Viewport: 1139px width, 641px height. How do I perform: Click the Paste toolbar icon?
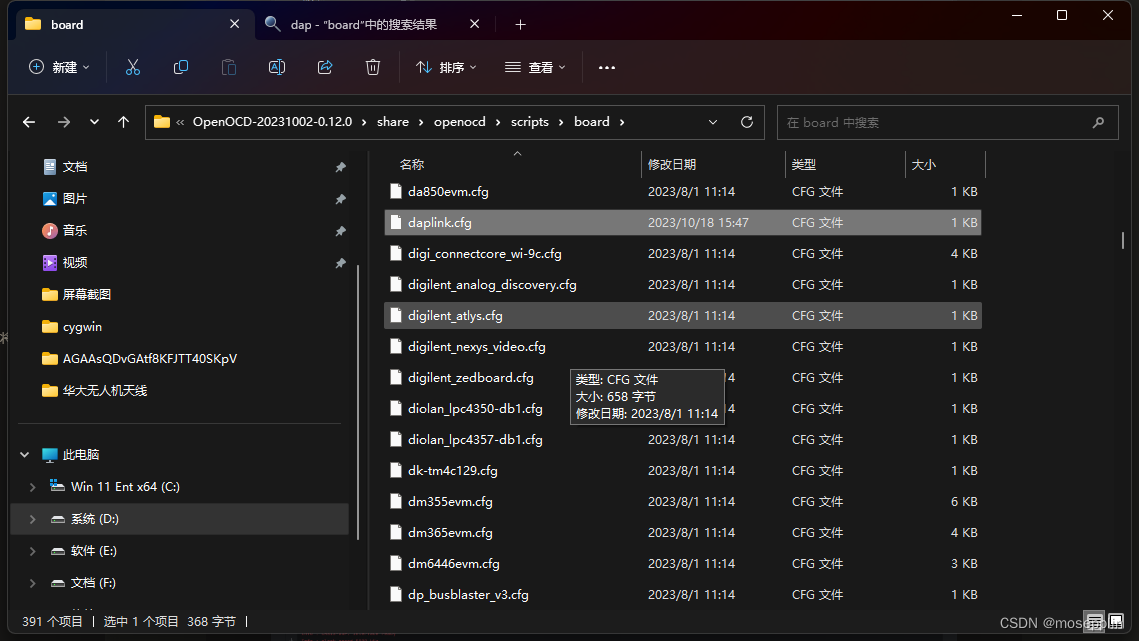[228, 67]
